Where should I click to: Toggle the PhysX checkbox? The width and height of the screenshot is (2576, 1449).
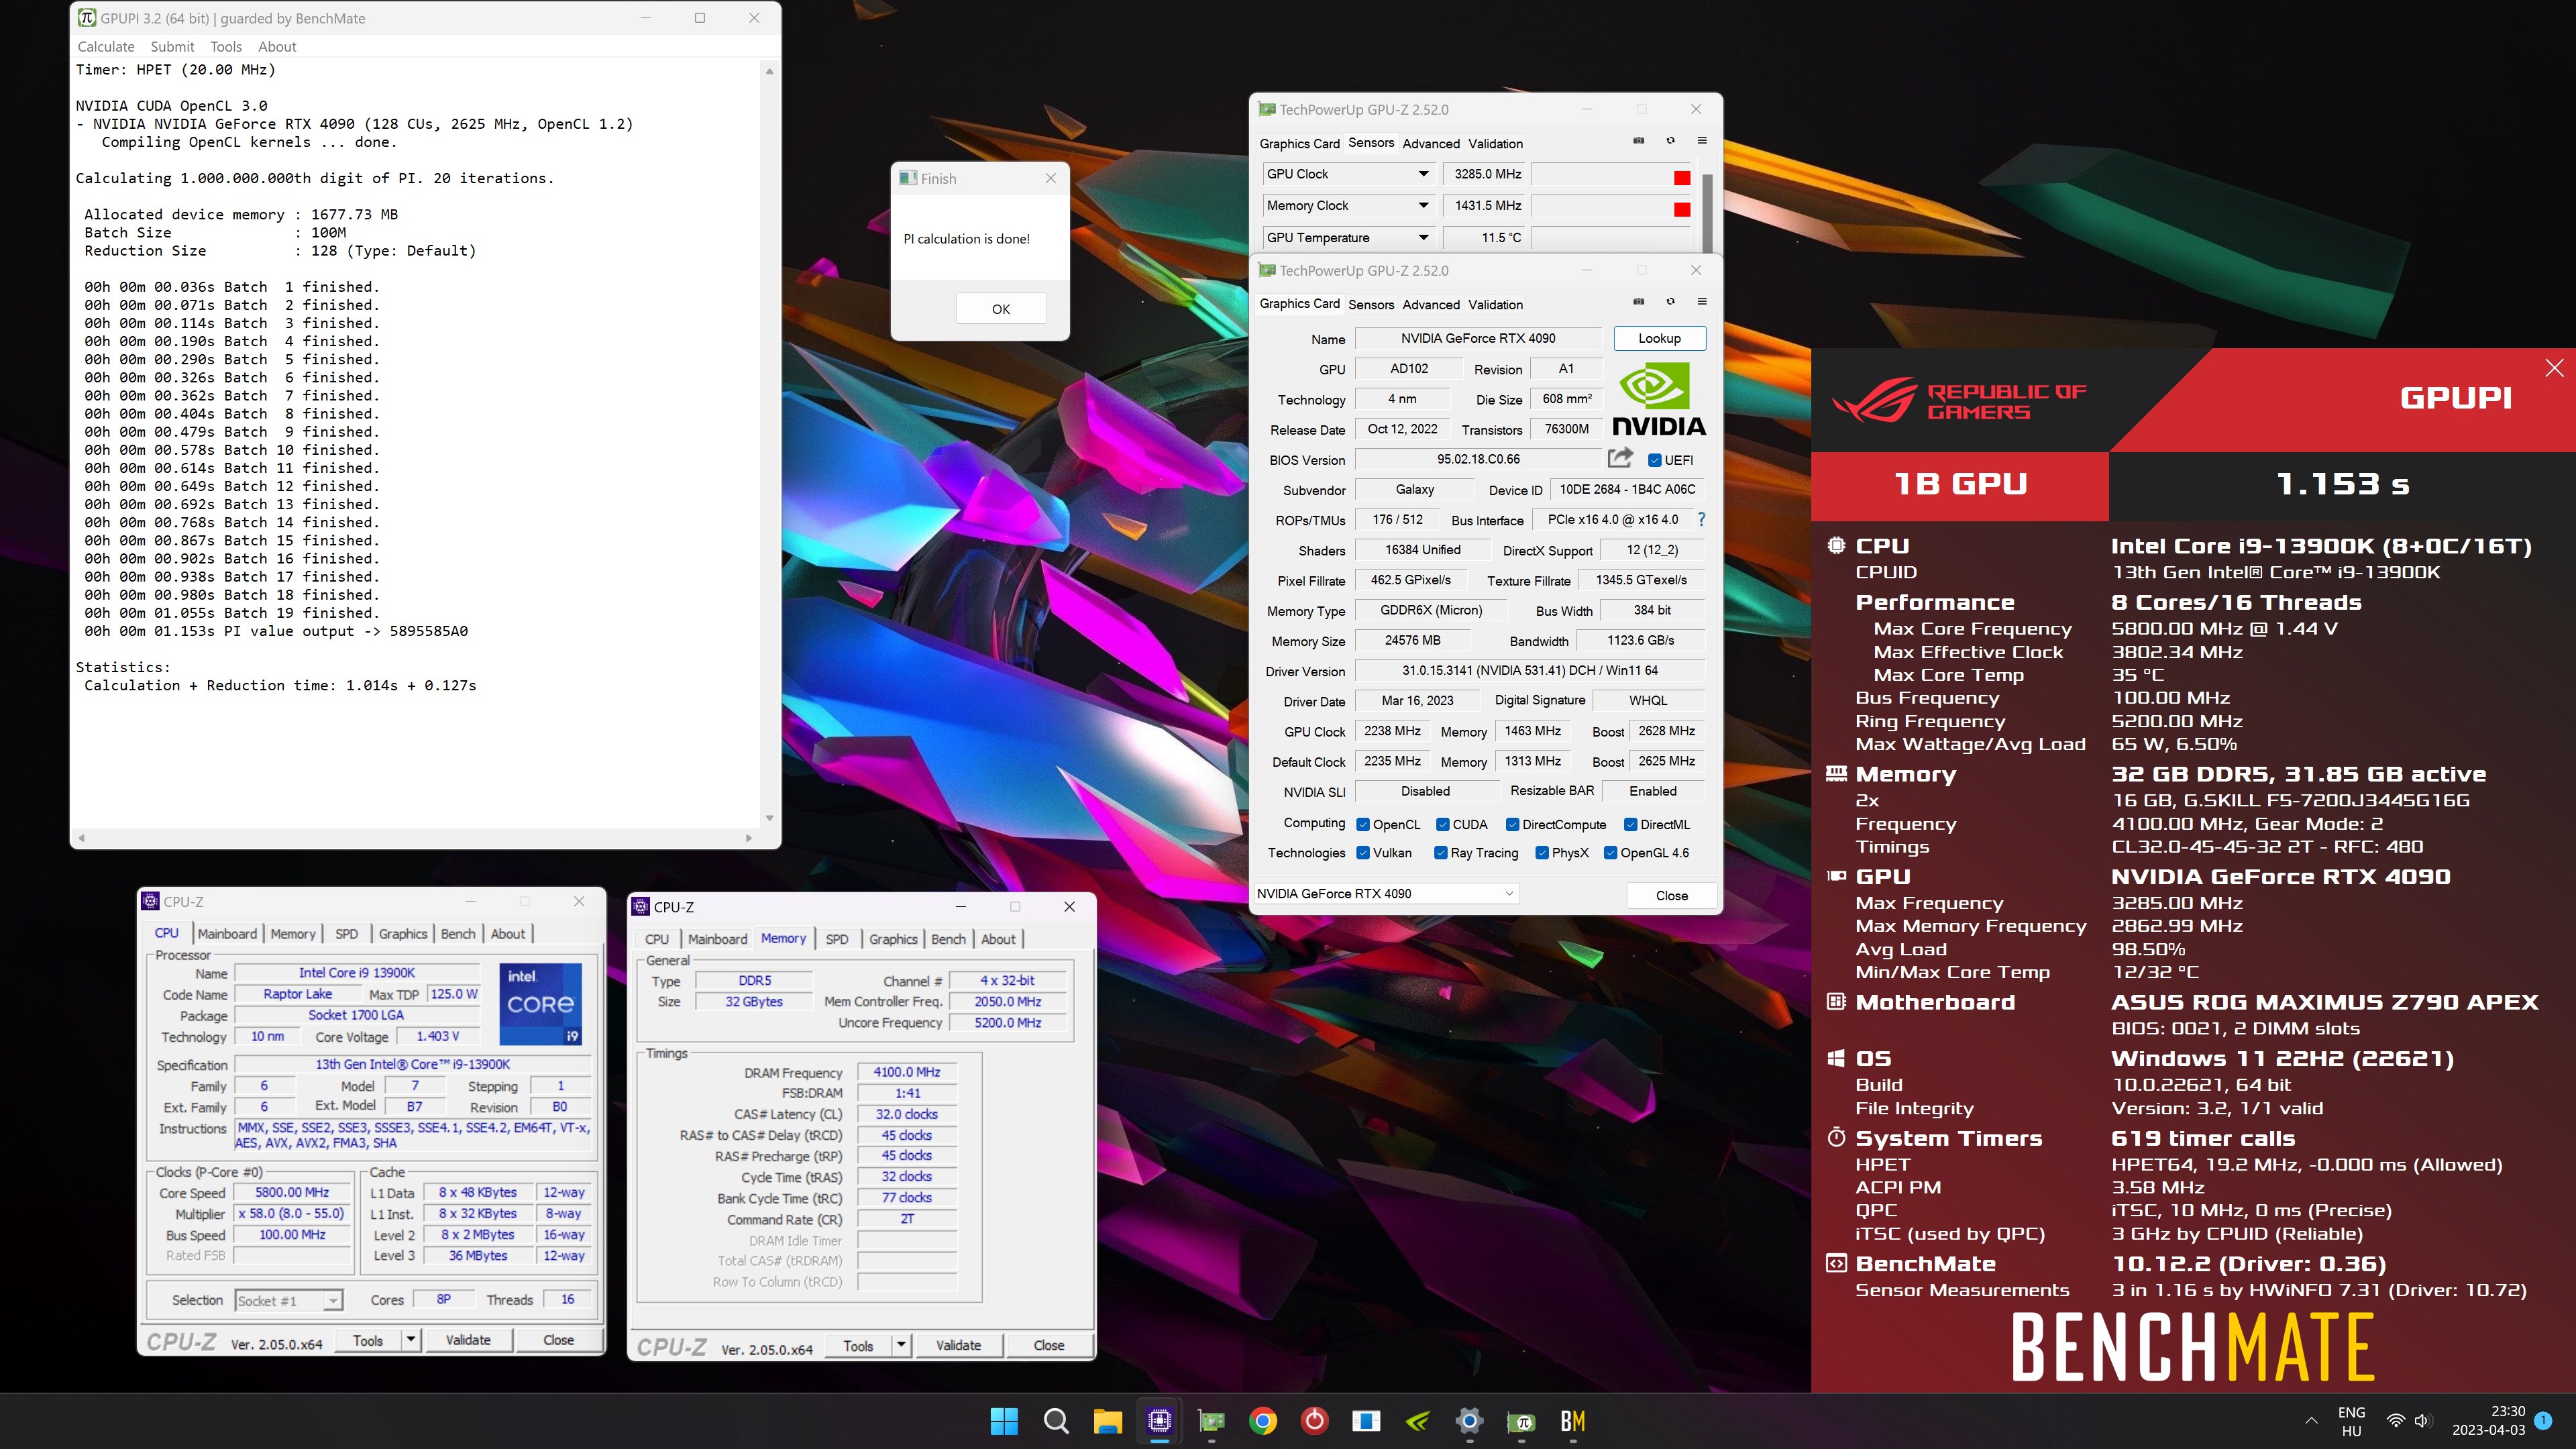(1542, 852)
